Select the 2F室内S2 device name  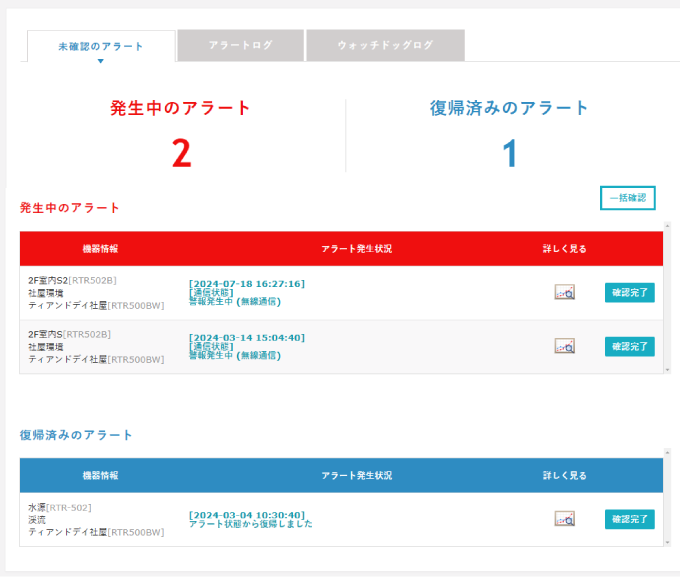(x=48, y=281)
